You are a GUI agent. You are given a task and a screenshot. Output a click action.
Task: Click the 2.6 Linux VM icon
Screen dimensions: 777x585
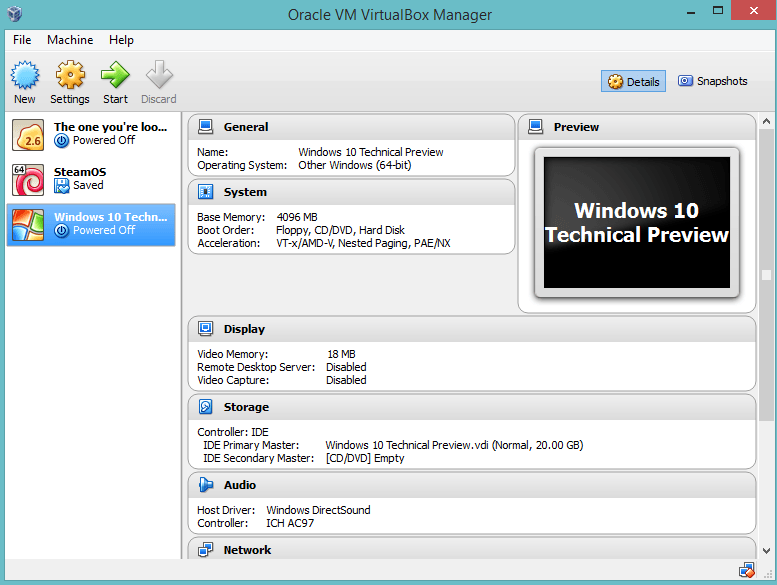[x=28, y=135]
